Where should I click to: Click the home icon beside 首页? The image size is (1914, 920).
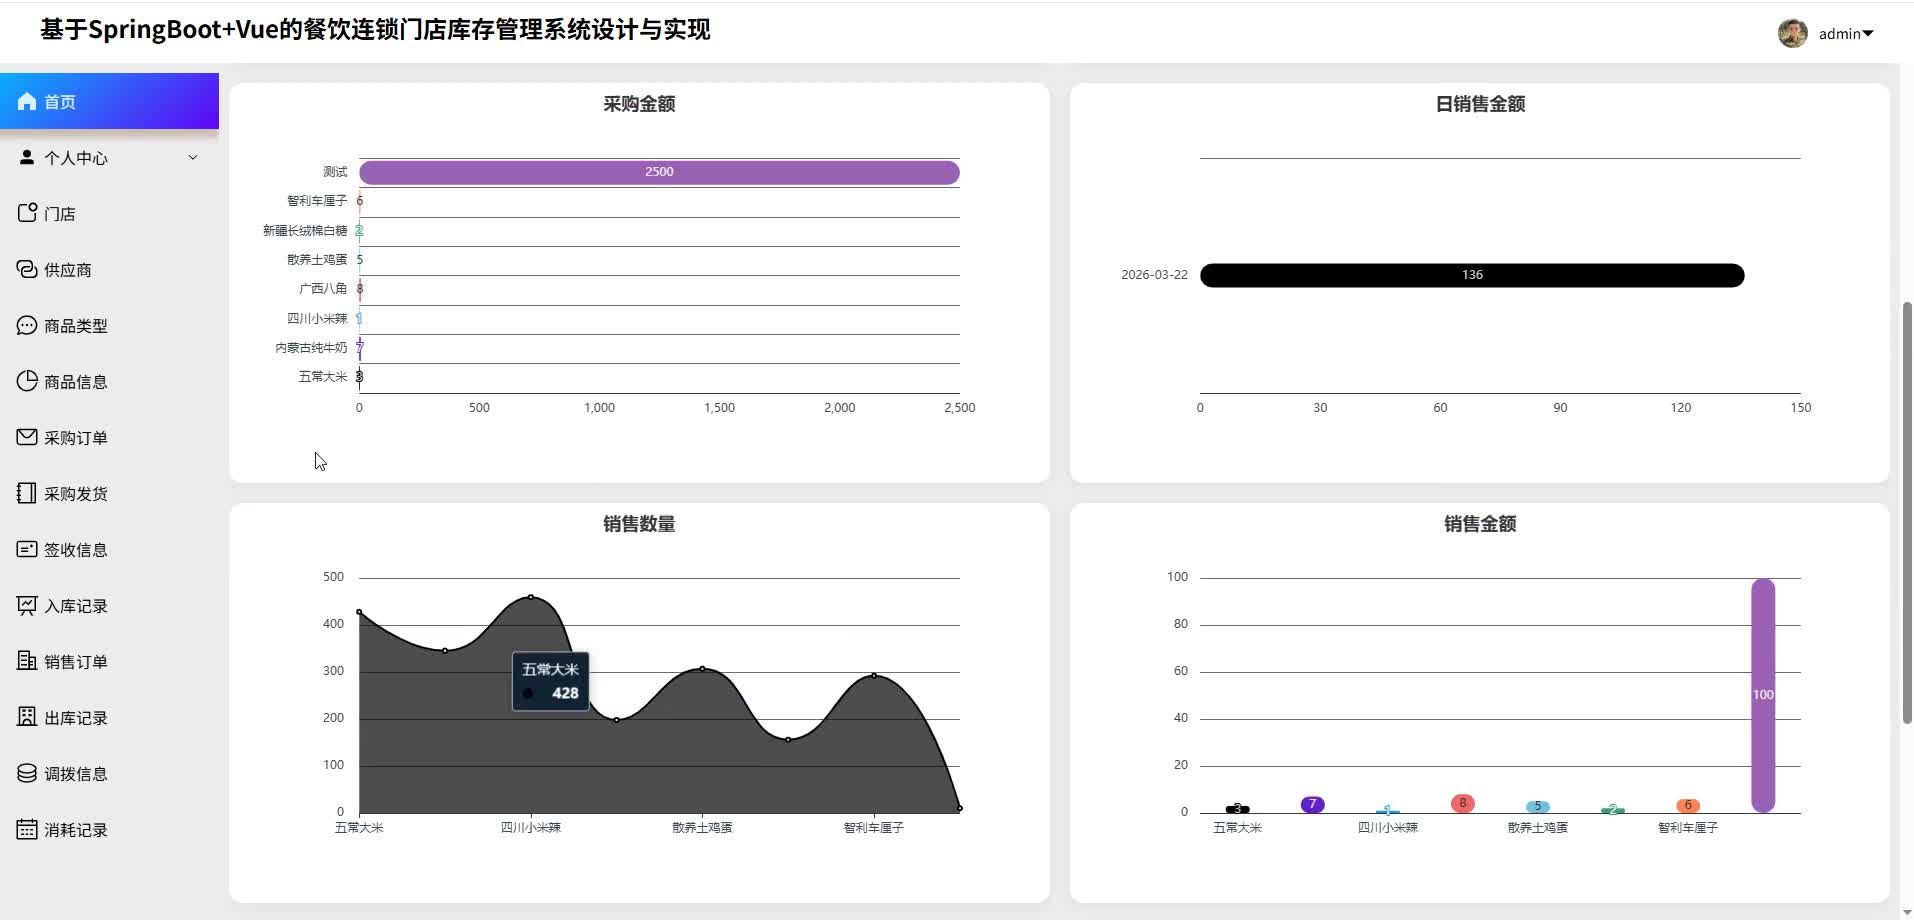27,101
